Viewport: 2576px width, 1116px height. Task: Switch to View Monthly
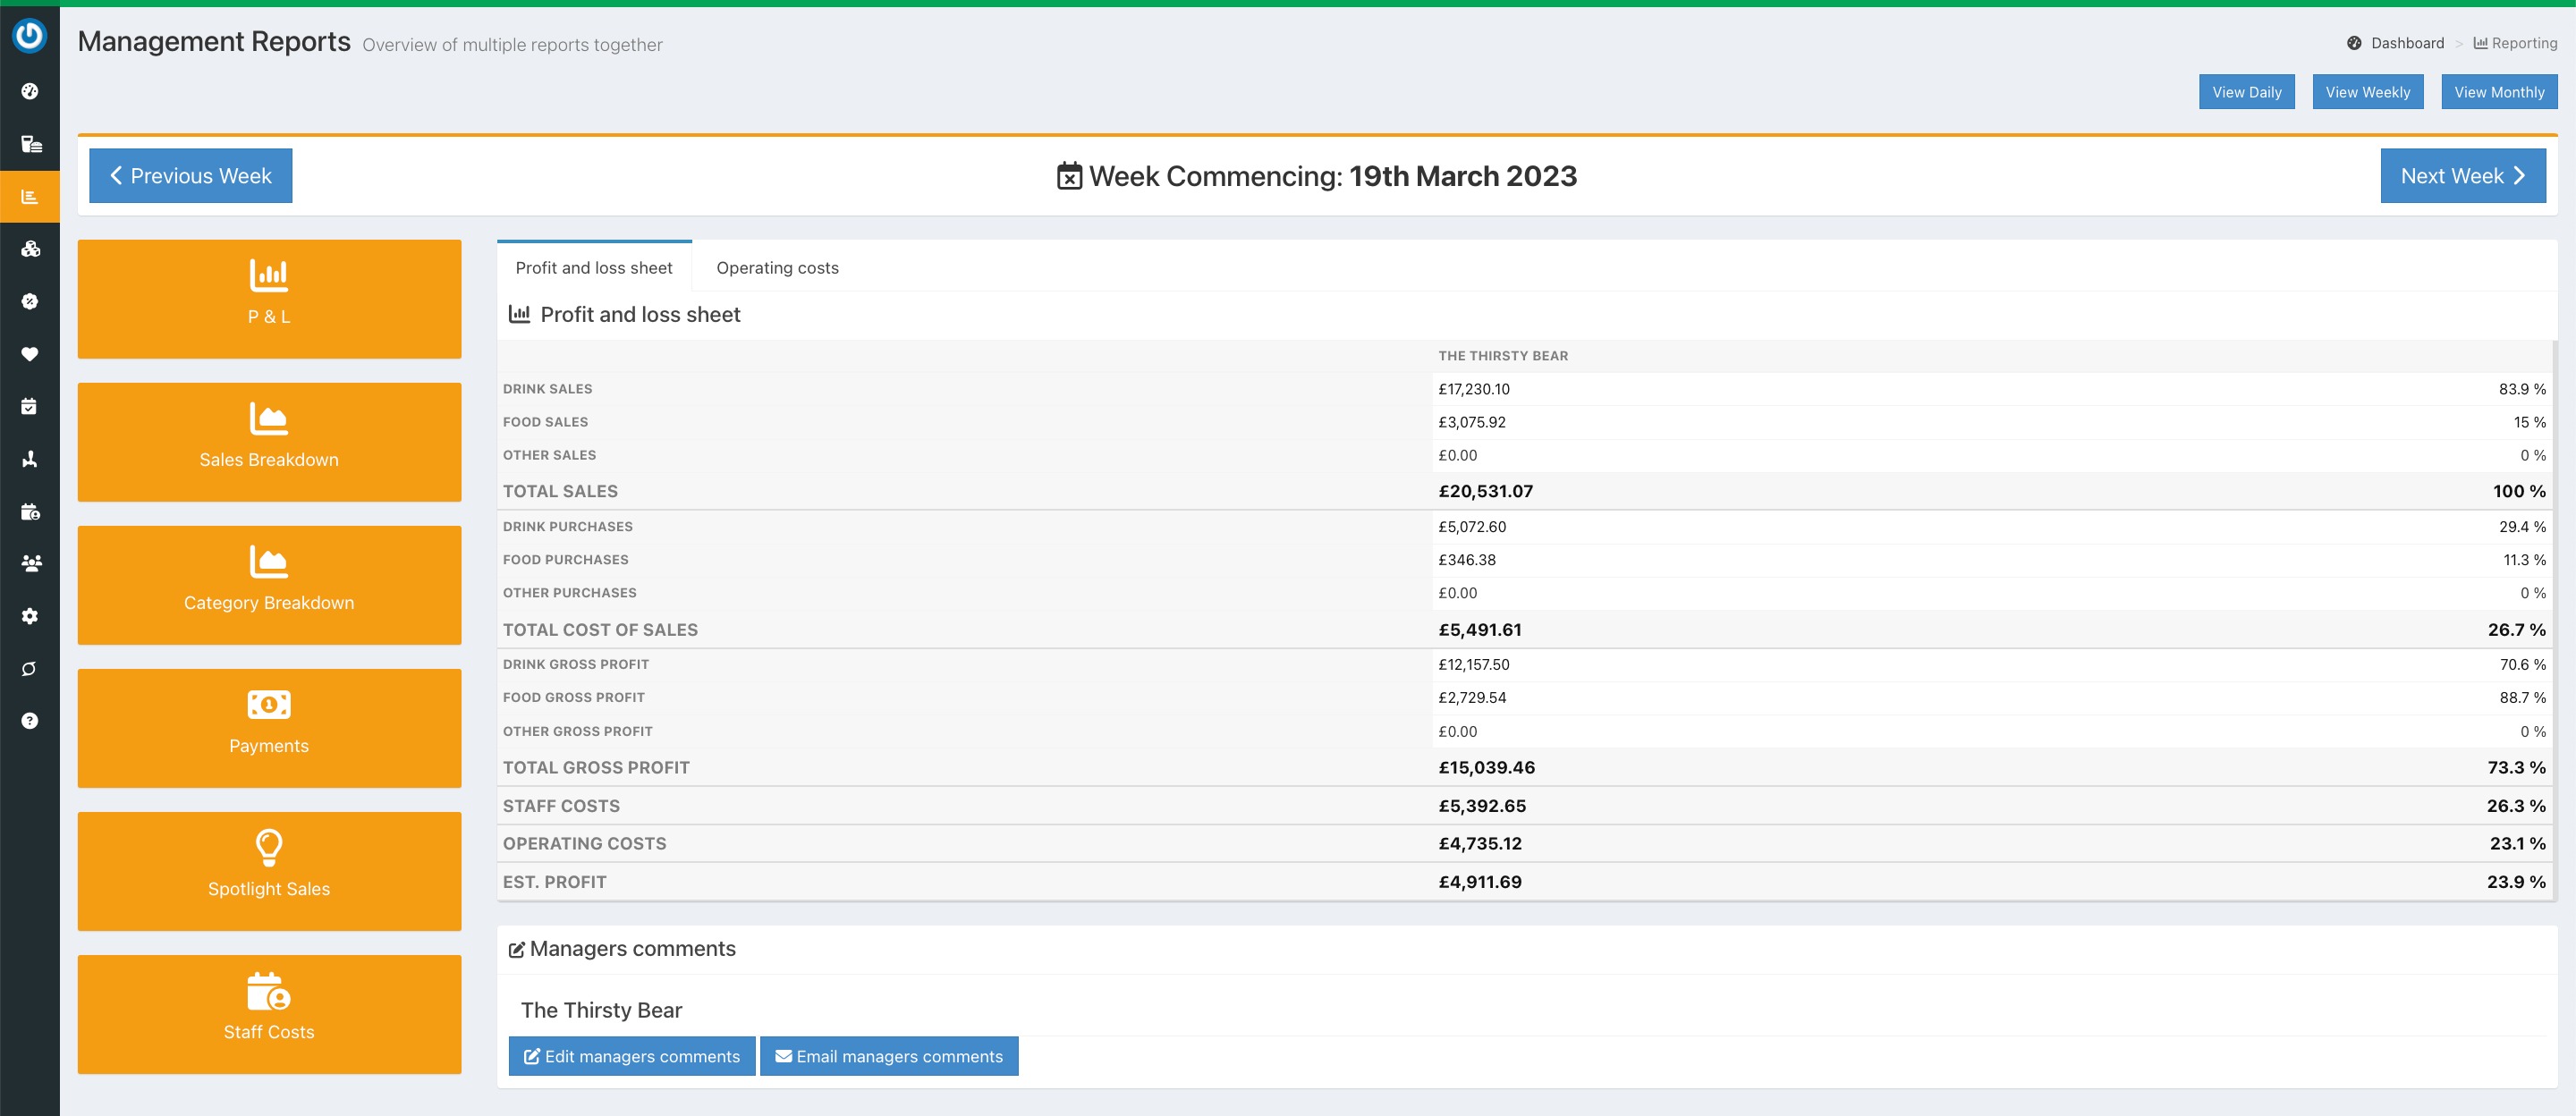pyautogui.click(x=2499, y=92)
